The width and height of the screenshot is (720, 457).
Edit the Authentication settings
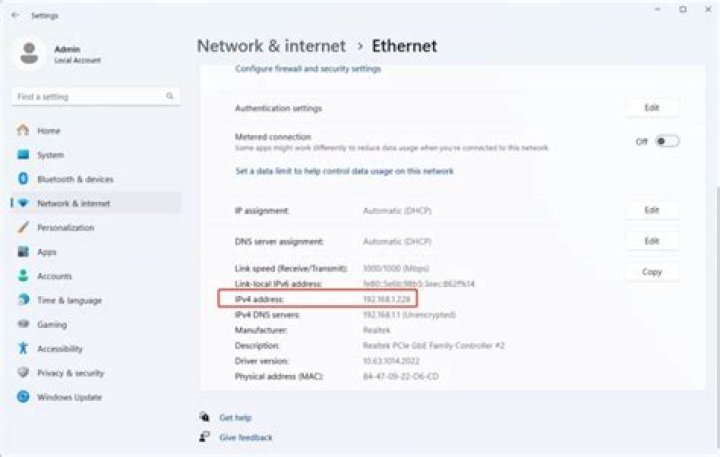pos(652,107)
